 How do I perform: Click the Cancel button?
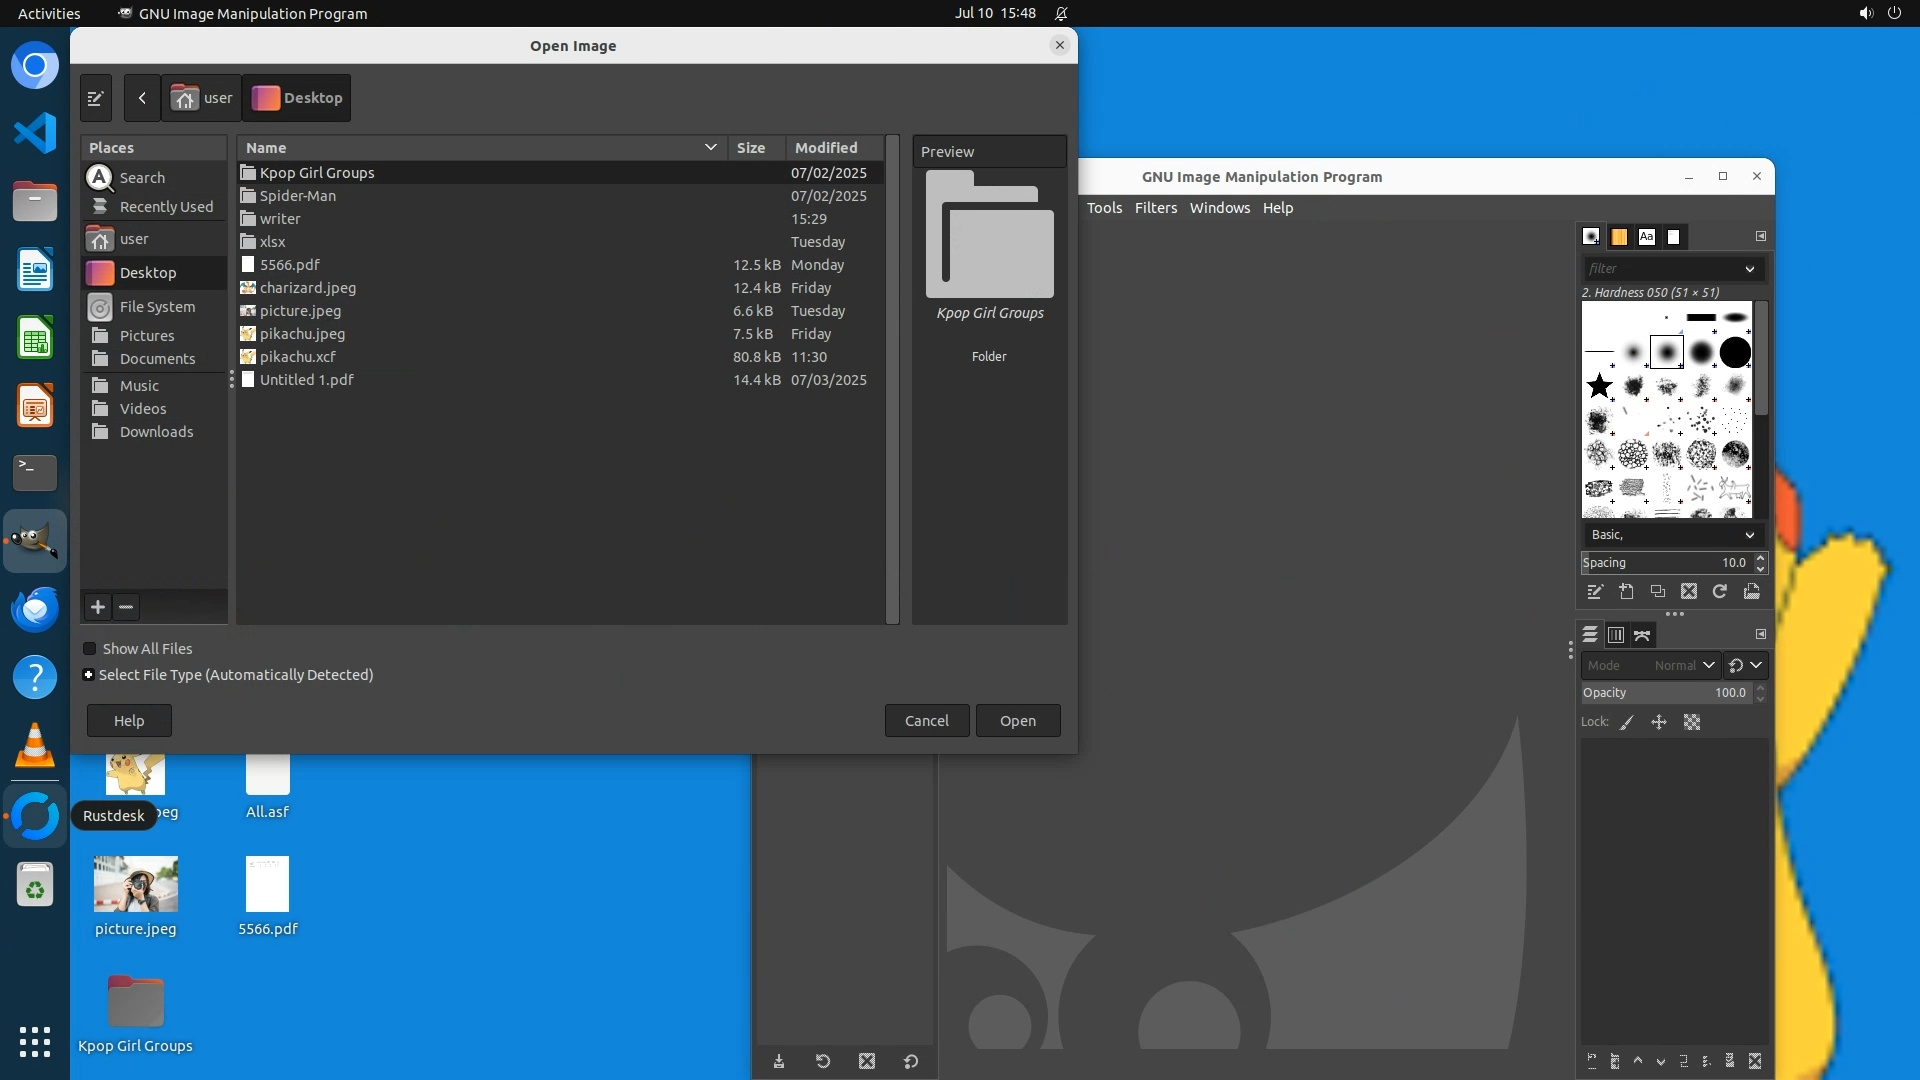pos(926,721)
